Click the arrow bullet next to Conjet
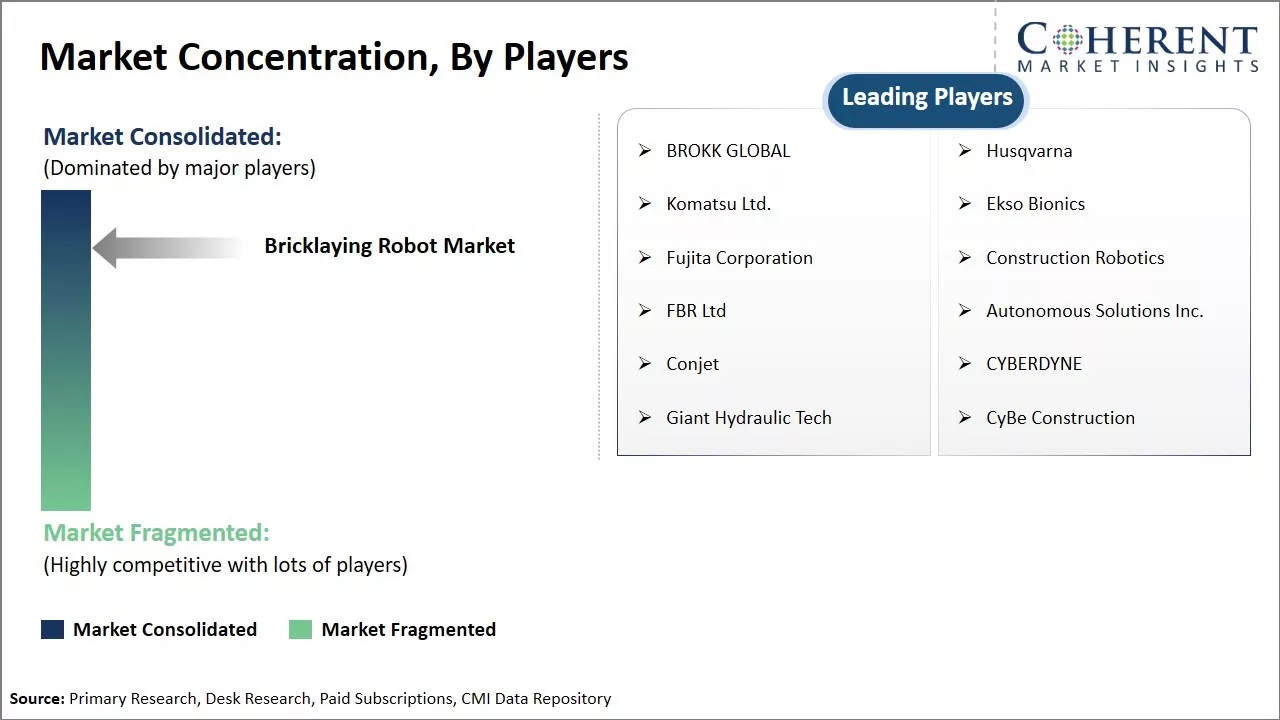The width and height of the screenshot is (1280, 720). [645, 364]
